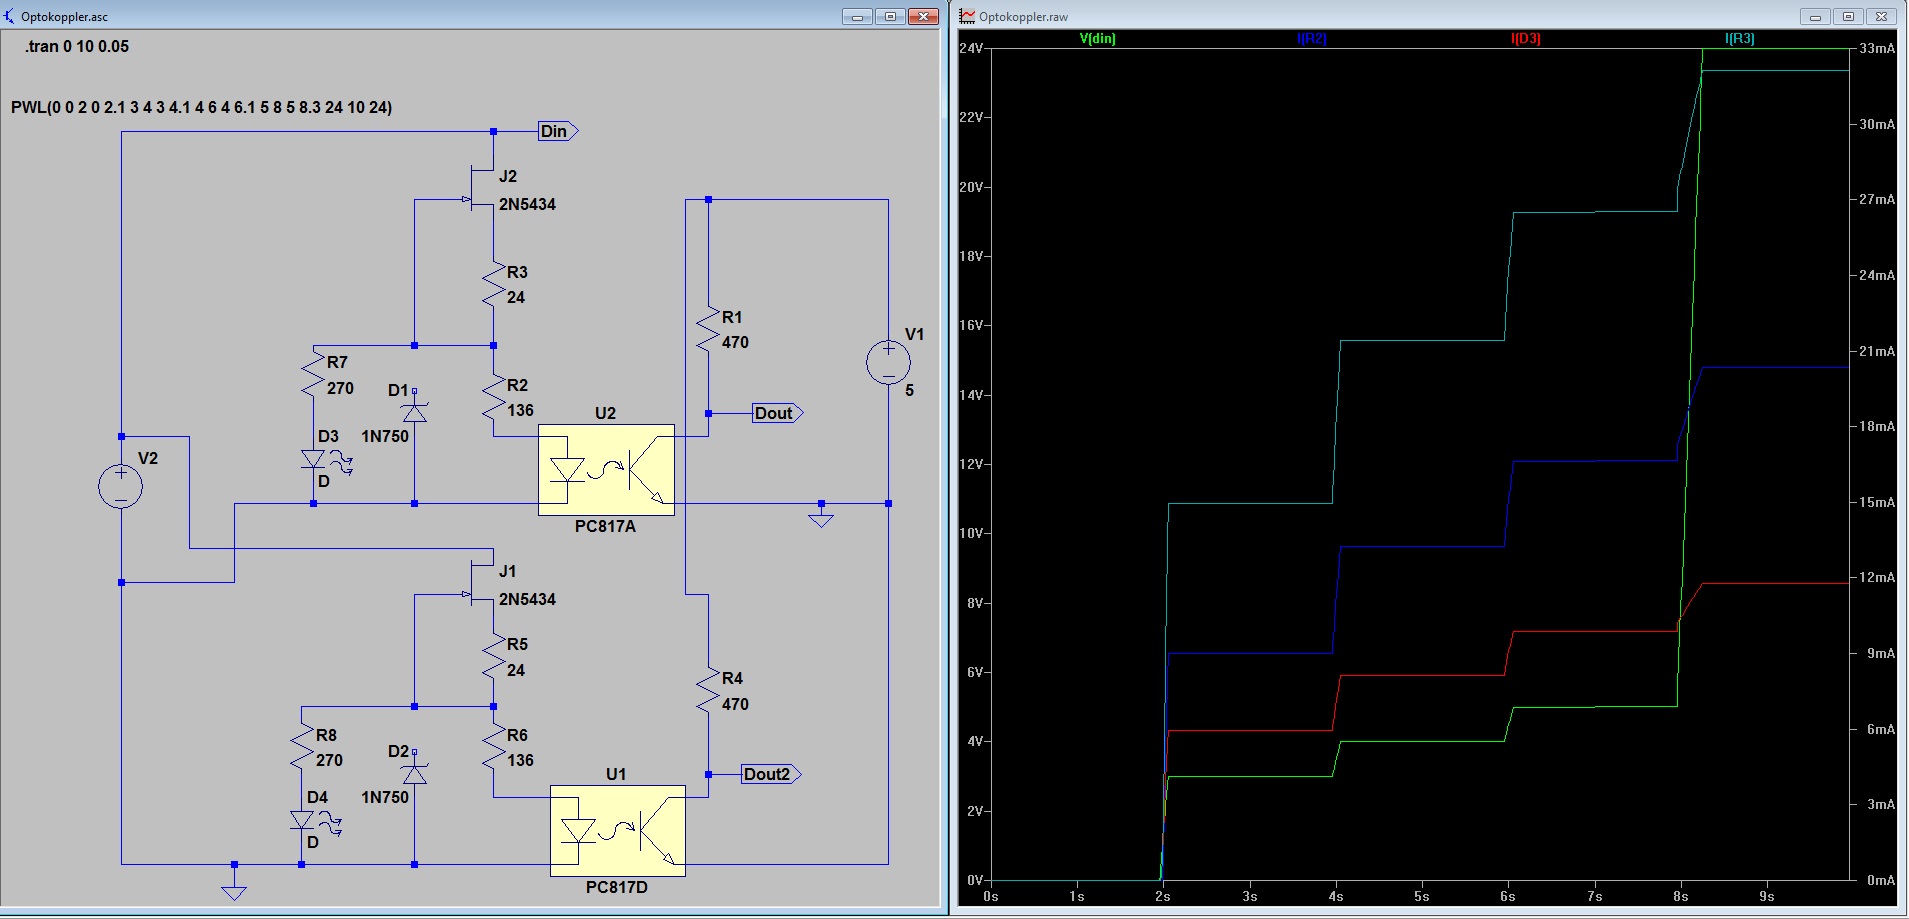Click resistor R5 symbol
The image size is (1909, 919).
[493, 657]
